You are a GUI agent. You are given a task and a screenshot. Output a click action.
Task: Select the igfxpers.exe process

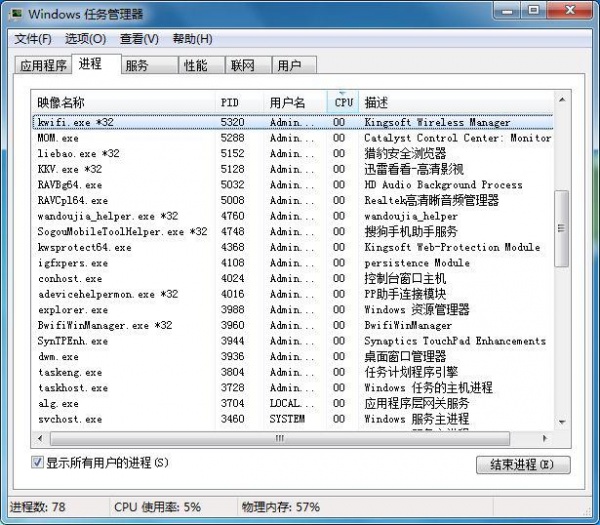(293, 263)
